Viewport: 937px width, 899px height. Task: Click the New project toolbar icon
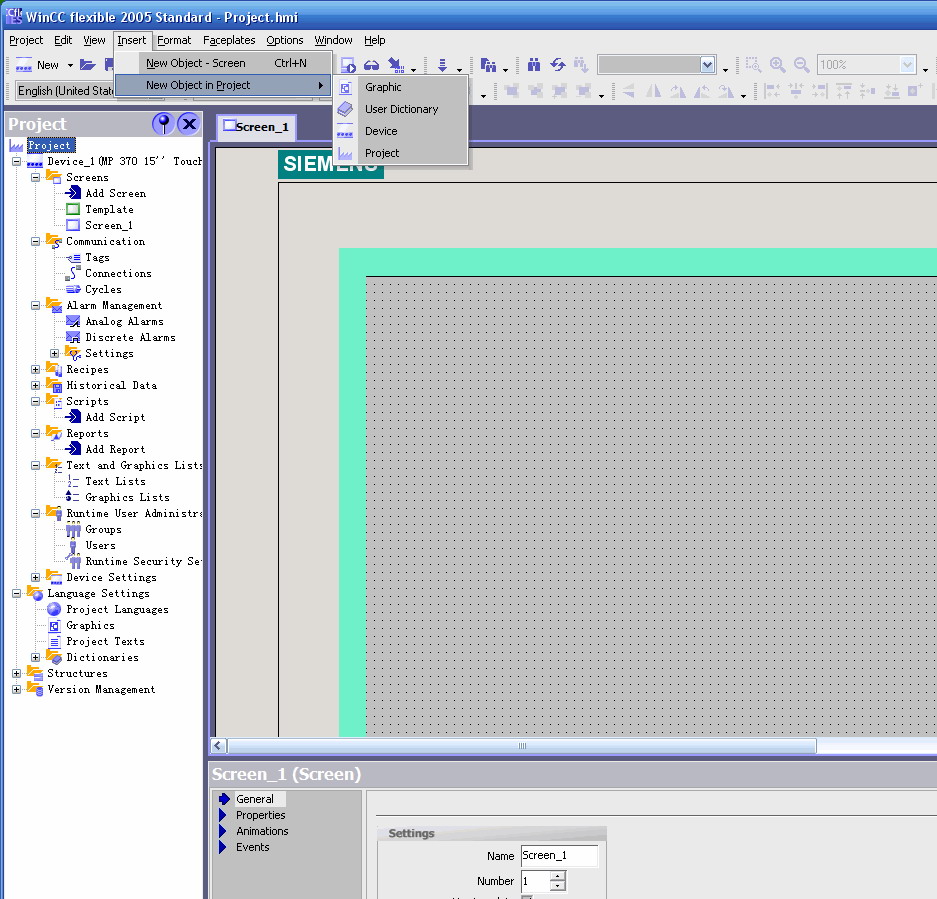(24, 65)
